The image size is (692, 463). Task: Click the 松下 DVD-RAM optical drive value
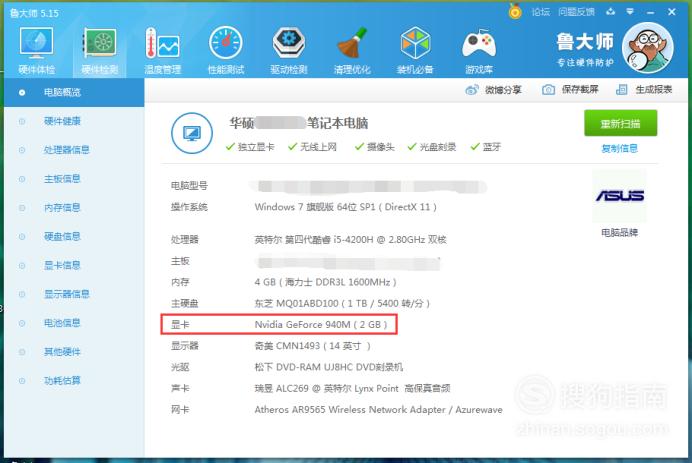pyautogui.click(x=329, y=367)
